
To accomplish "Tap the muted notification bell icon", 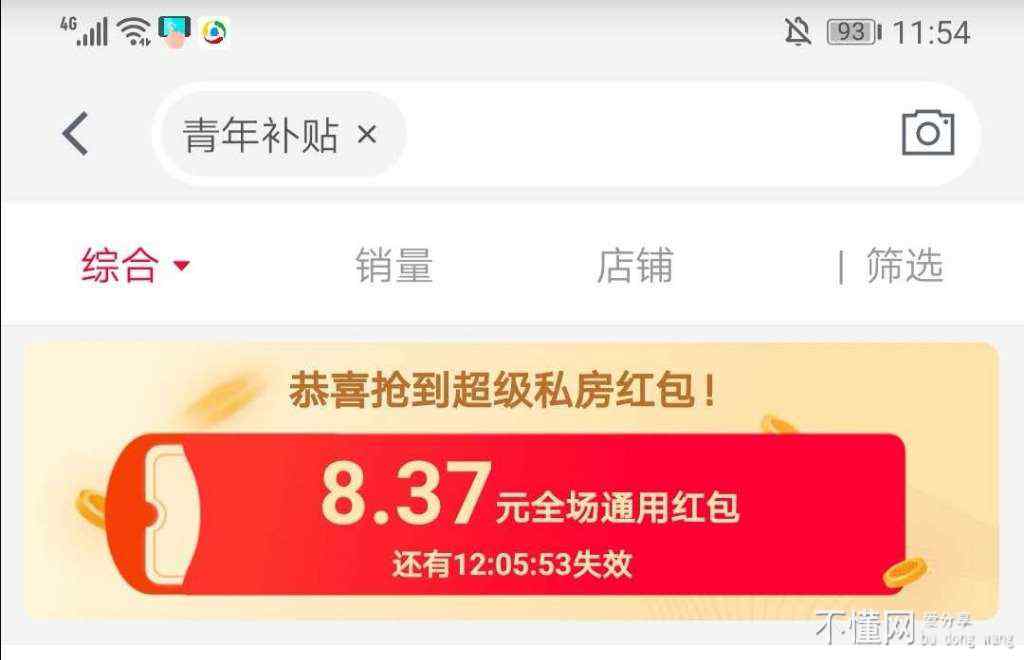I will [x=797, y=31].
